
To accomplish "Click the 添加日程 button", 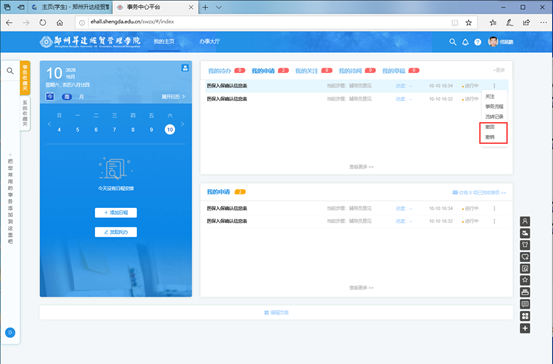I will [x=116, y=213].
